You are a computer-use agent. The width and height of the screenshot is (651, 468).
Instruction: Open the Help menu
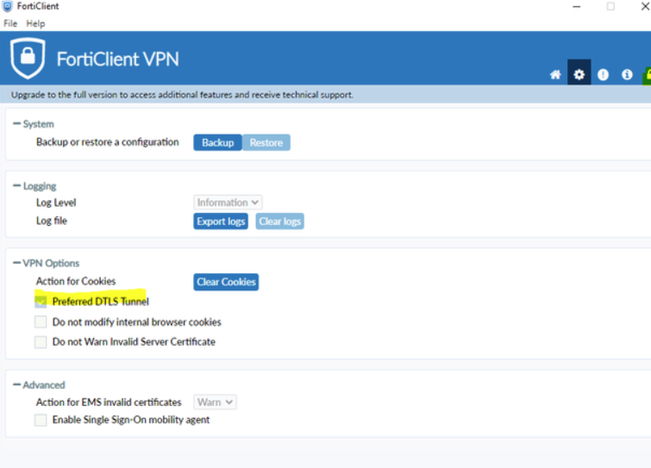click(36, 24)
